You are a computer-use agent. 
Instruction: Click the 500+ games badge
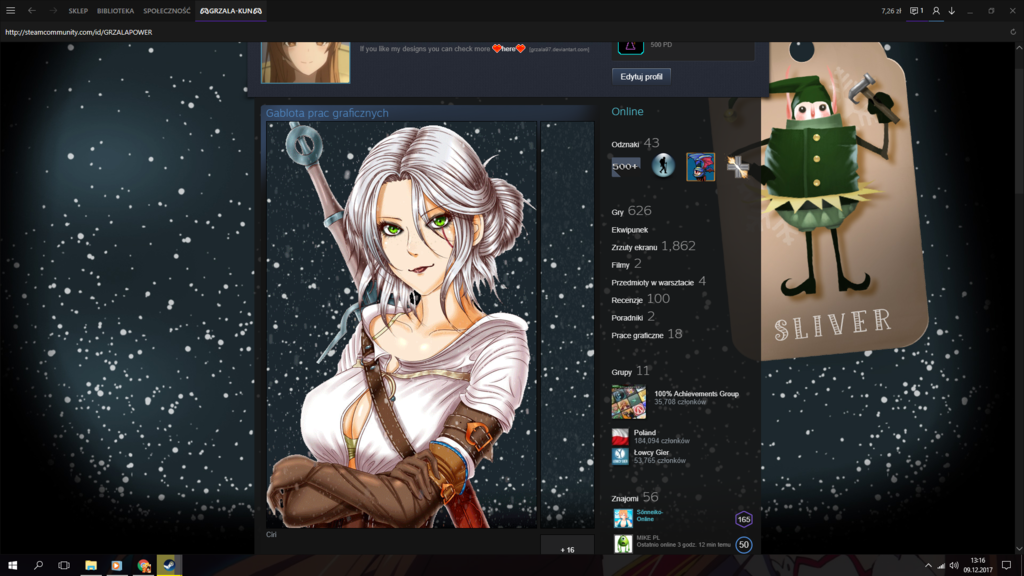point(626,167)
